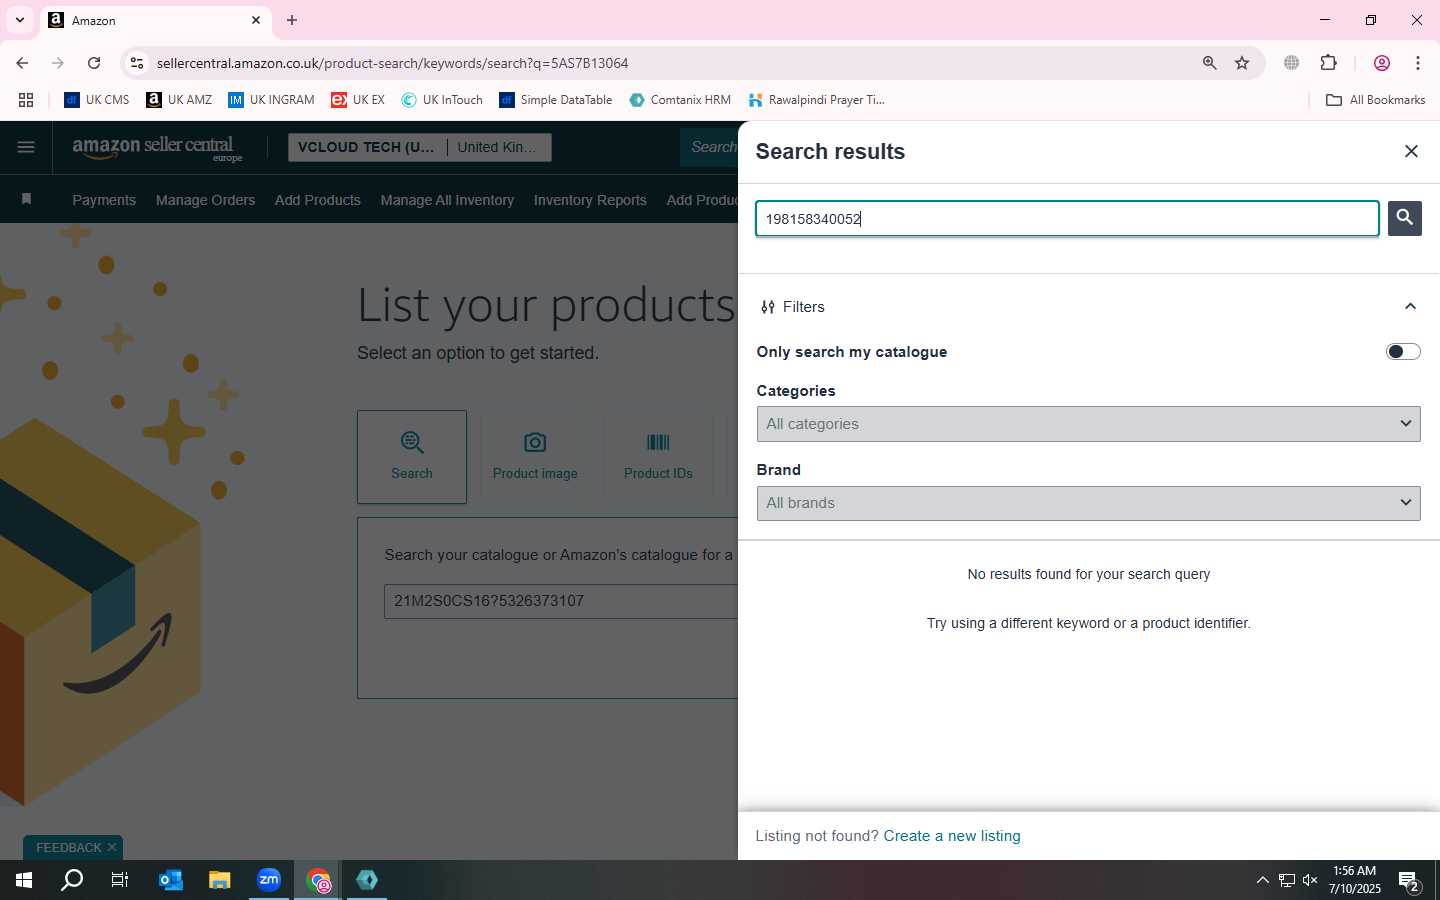Screen dimensions: 1440x900
Task: Click the magnifier search button beside the query field
Action: pos(1404,218)
